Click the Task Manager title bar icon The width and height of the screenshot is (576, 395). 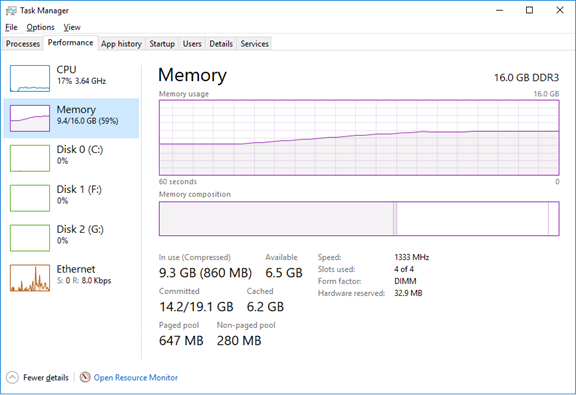point(11,11)
